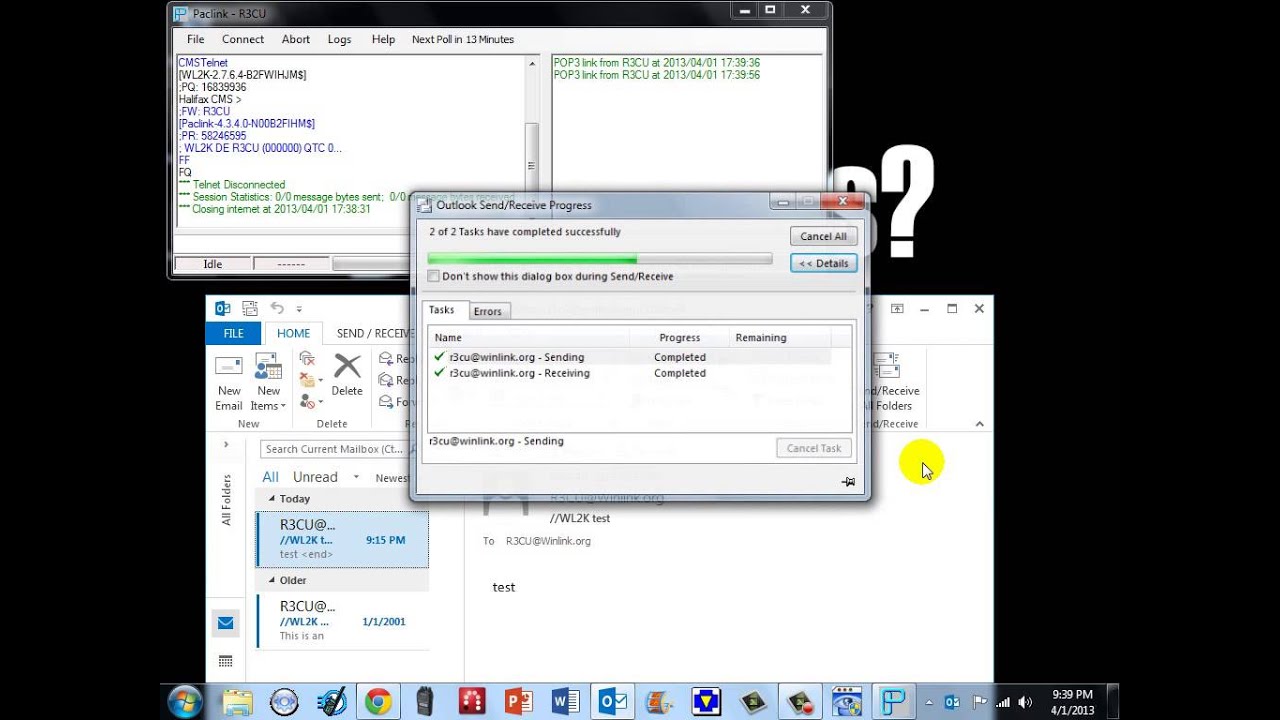Click the Cancel Task button
The image size is (1280, 720).
tap(814, 448)
